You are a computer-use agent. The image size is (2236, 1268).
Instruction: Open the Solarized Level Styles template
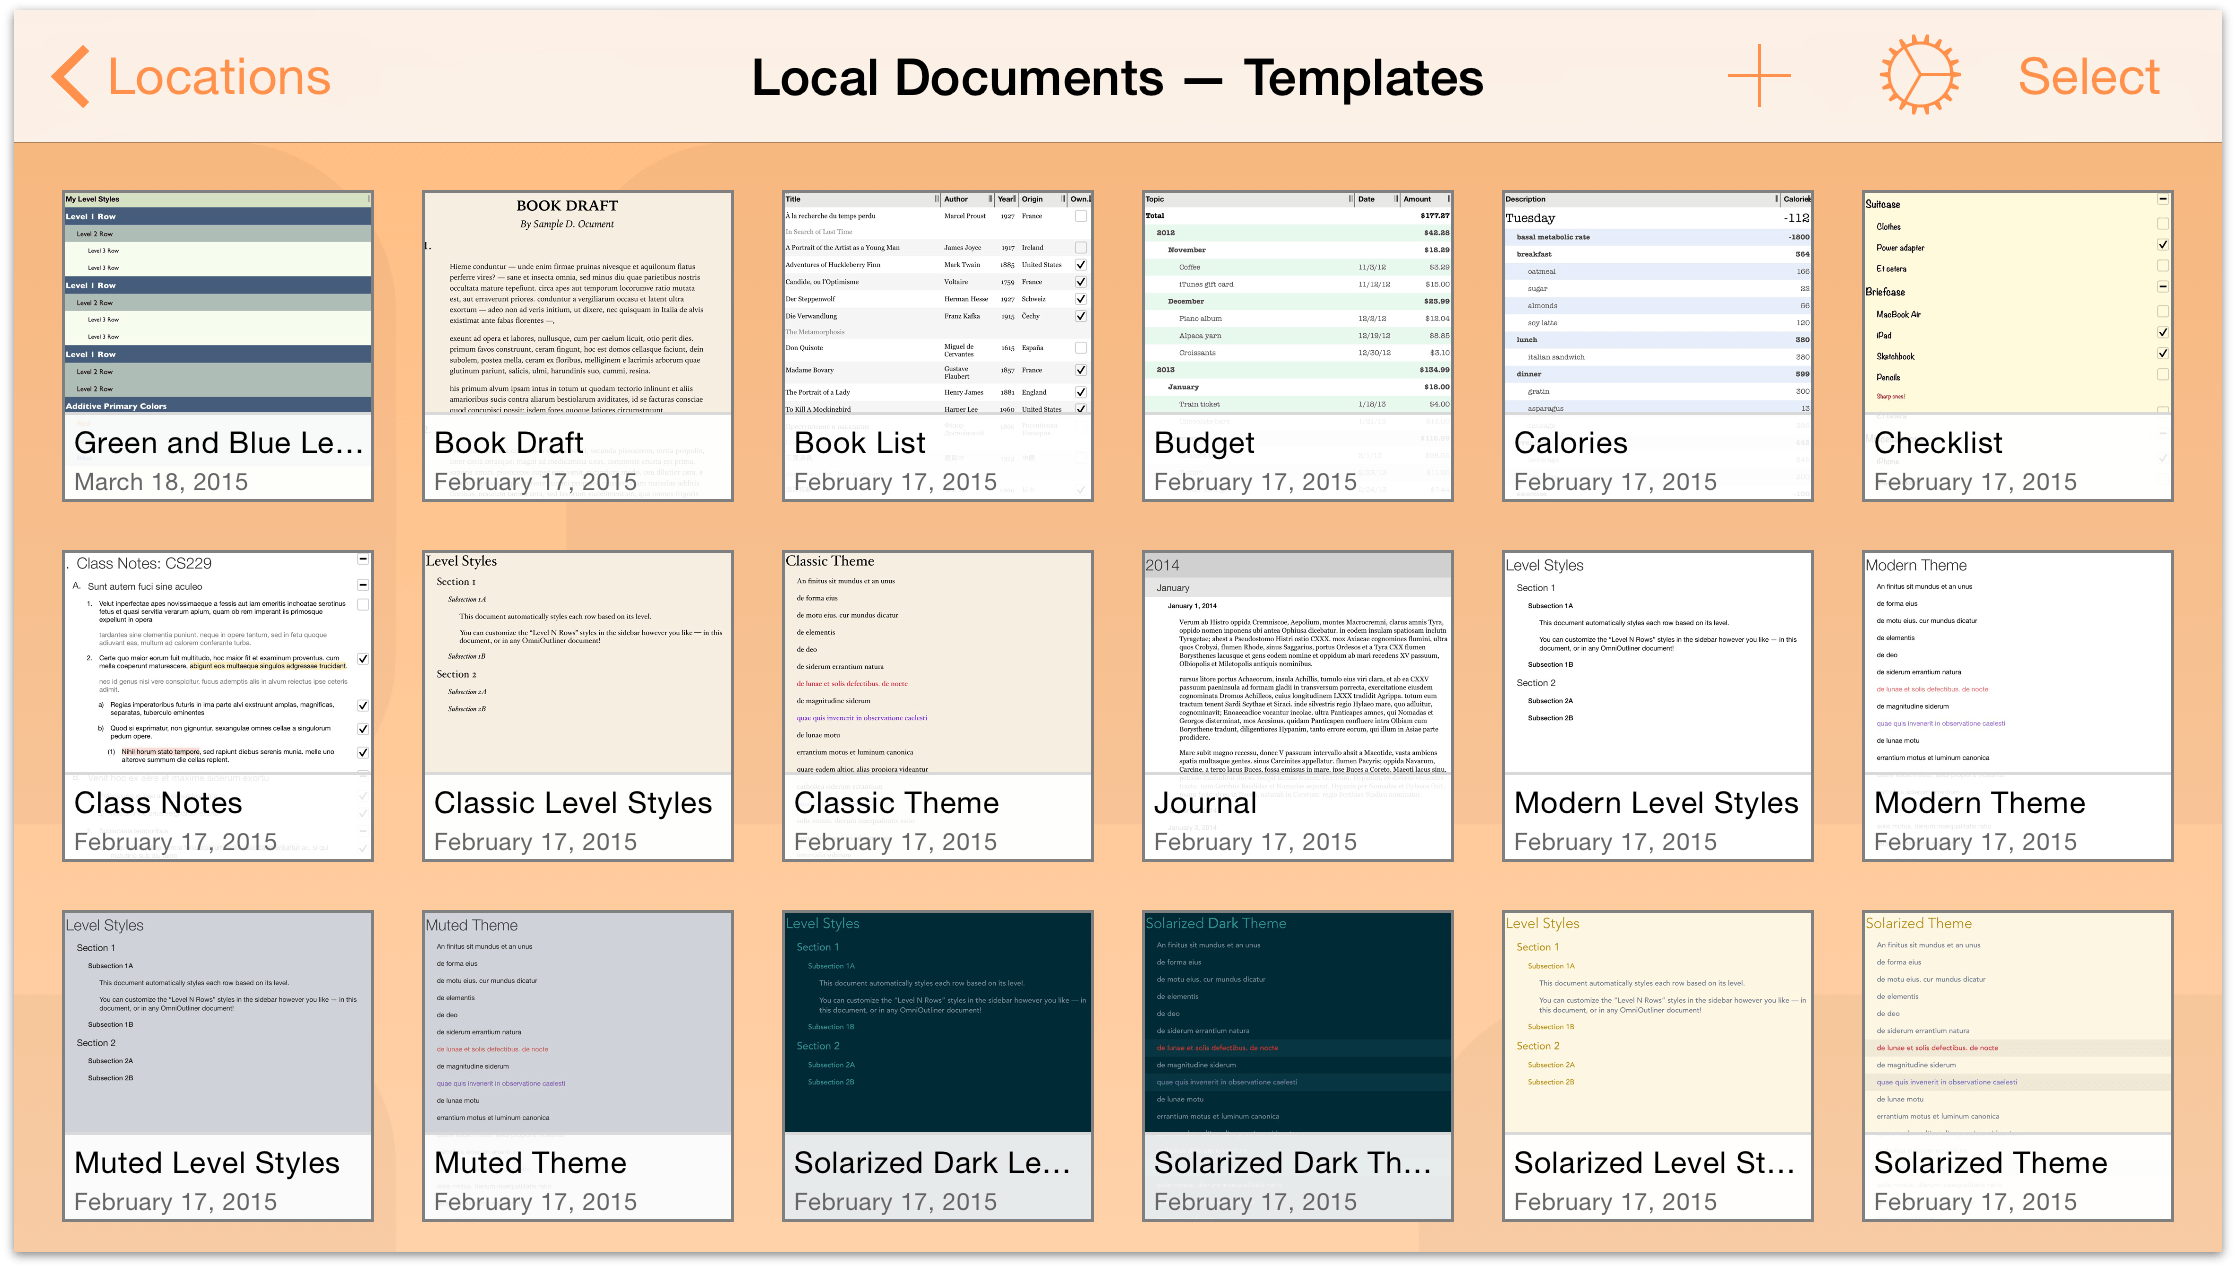(1658, 1066)
